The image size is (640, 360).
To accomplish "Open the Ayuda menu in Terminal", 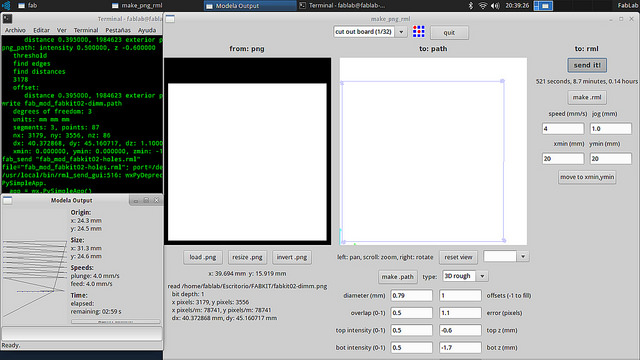I will coord(147,30).
